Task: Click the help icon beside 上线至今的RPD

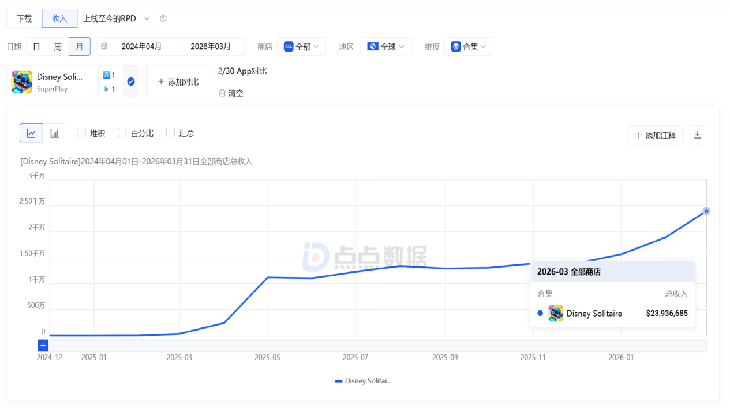Action: click(x=163, y=18)
